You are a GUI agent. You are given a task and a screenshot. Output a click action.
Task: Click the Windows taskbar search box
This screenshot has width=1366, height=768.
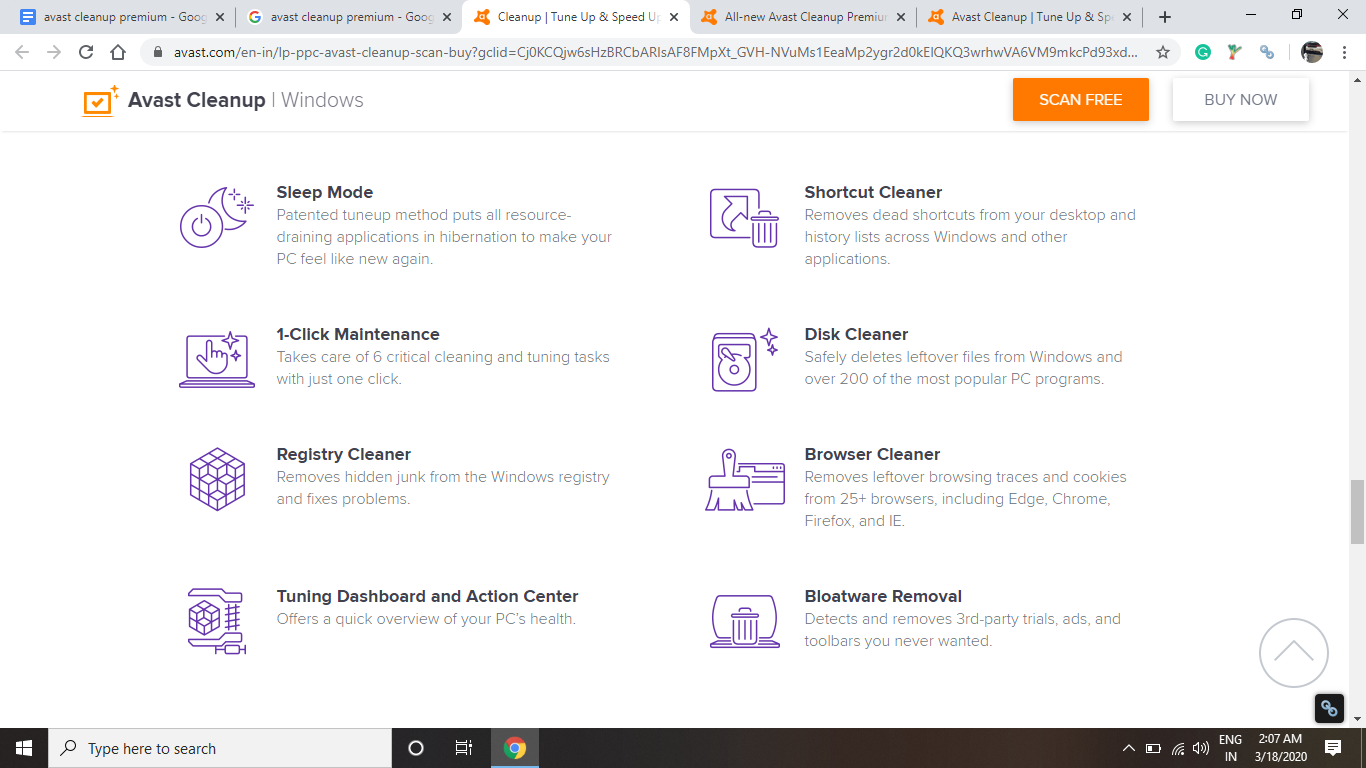click(220, 748)
